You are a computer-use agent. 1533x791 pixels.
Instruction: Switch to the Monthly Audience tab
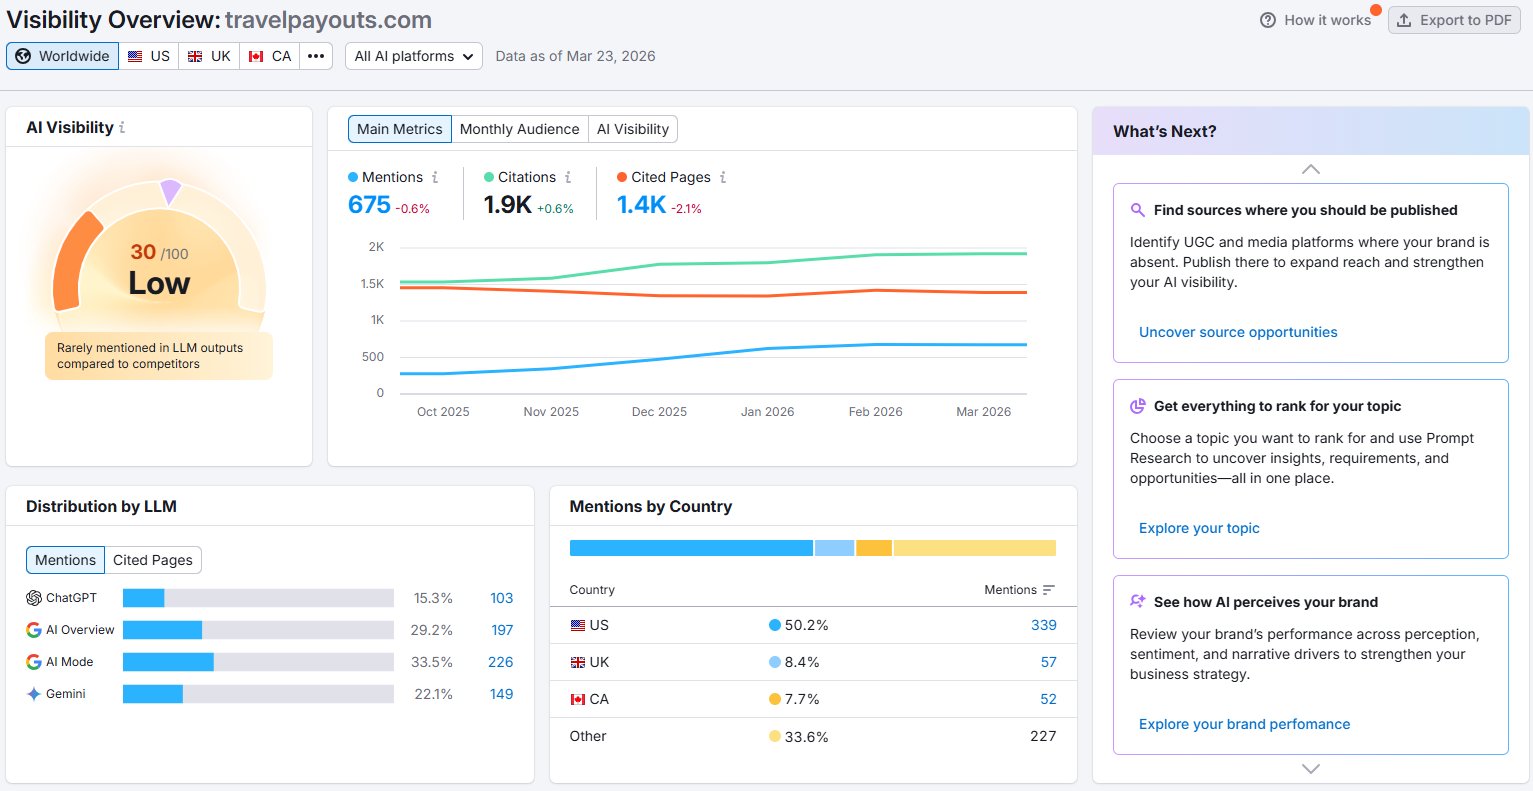(519, 129)
